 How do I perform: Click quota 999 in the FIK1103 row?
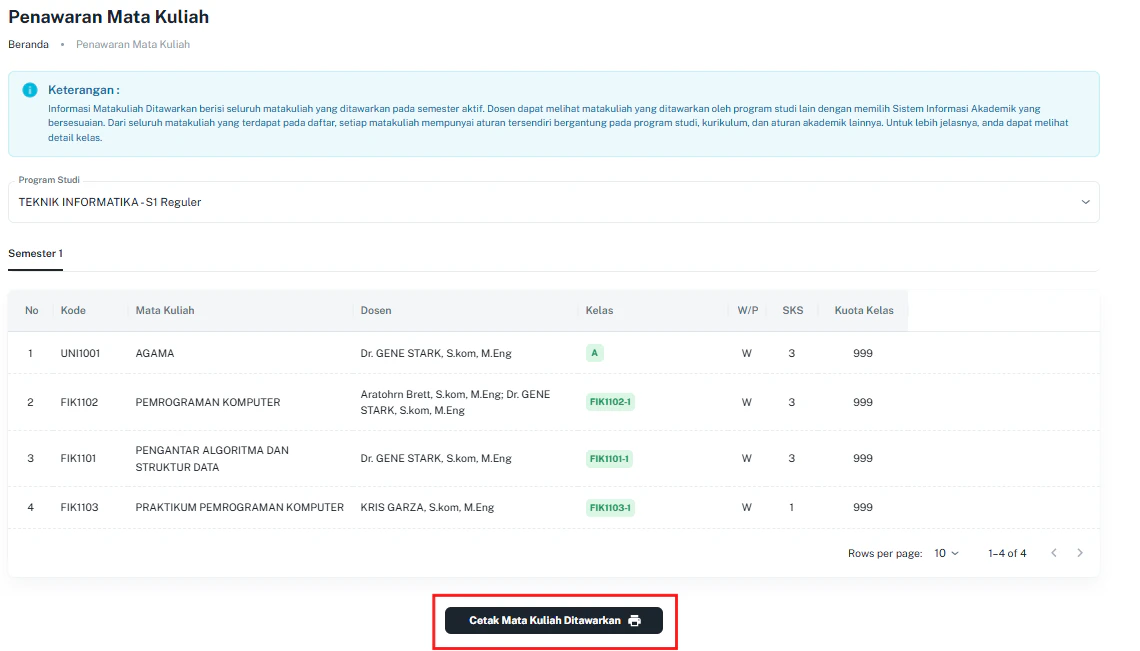[863, 508]
